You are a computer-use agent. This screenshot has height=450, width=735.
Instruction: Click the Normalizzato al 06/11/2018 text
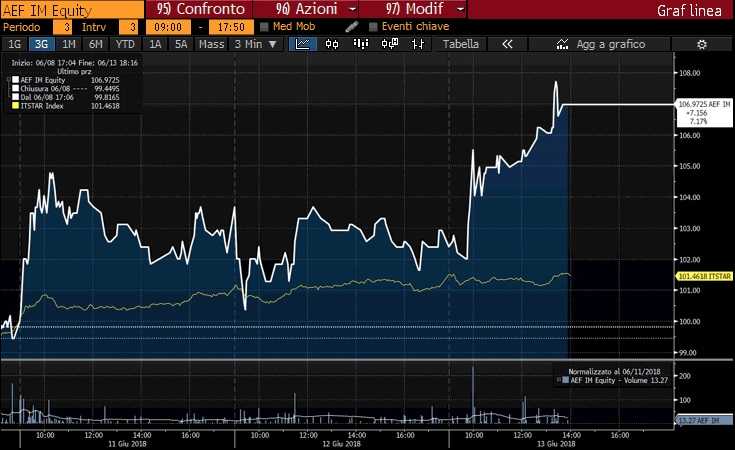click(614, 371)
